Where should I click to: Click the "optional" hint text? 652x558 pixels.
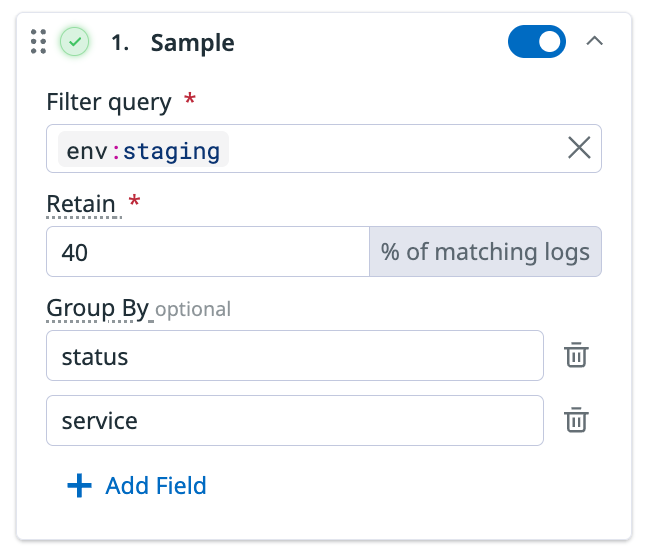(193, 309)
